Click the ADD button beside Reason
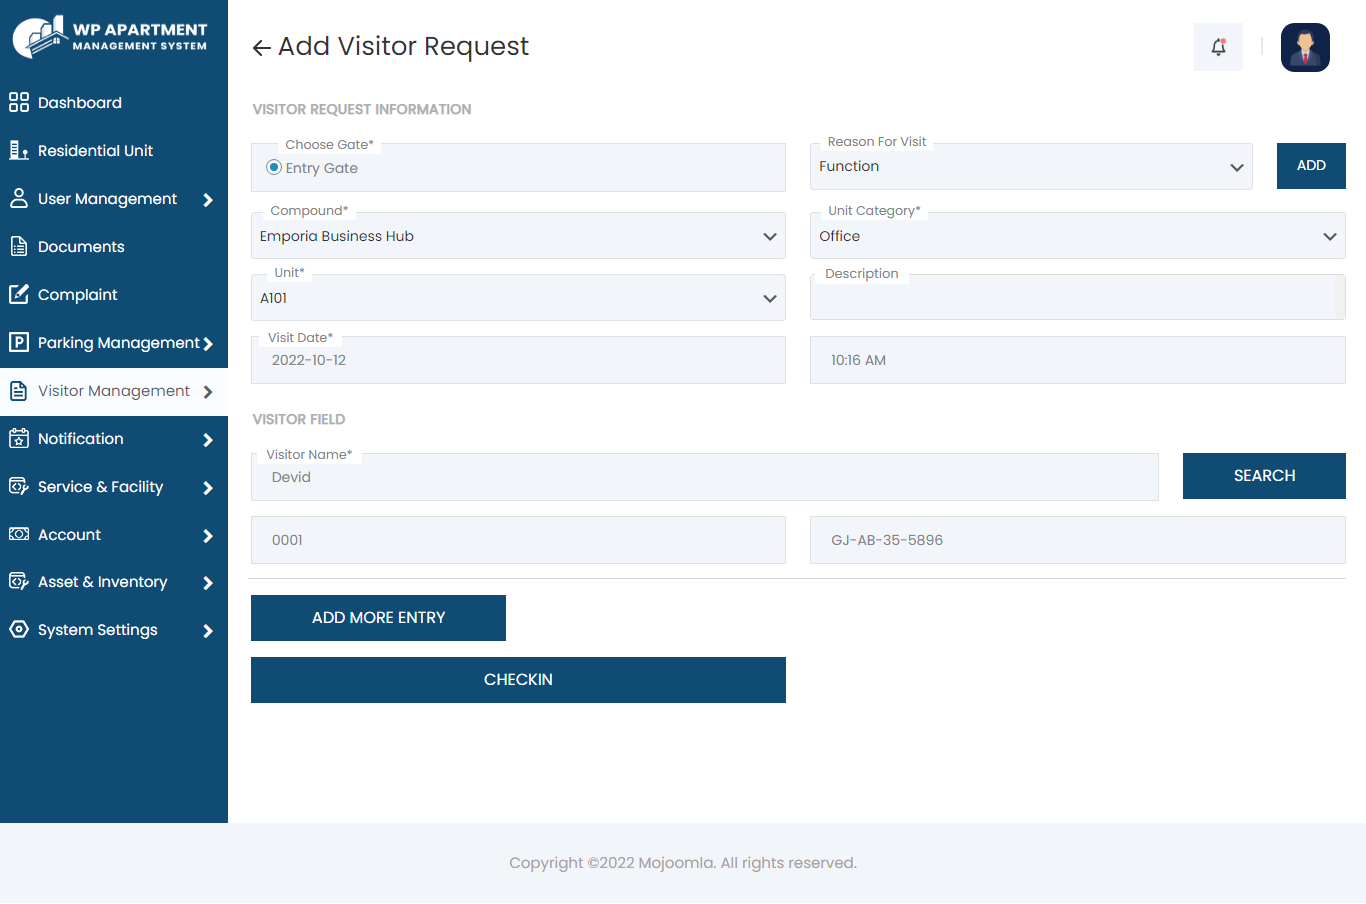Screen dimensions: 1366x904 (1311, 166)
